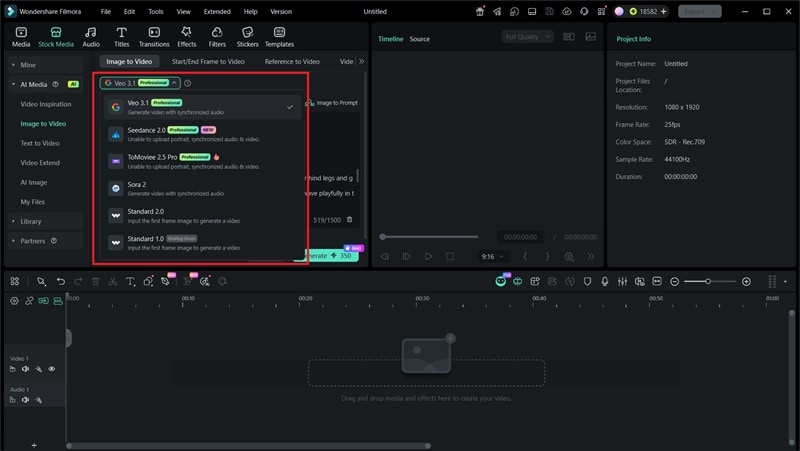Viewport: 800px width, 451px height.
Task: Open the Templates panel
Action: 280,37
